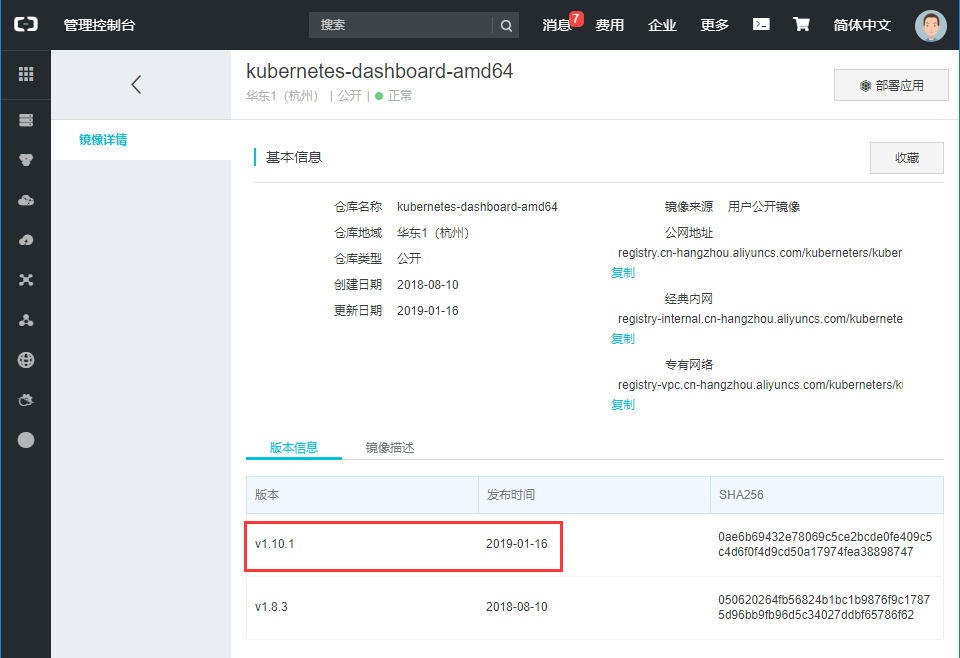Open the 简体中文 language selector
This screenshot has width=960, height=658.
pos(862,25)
